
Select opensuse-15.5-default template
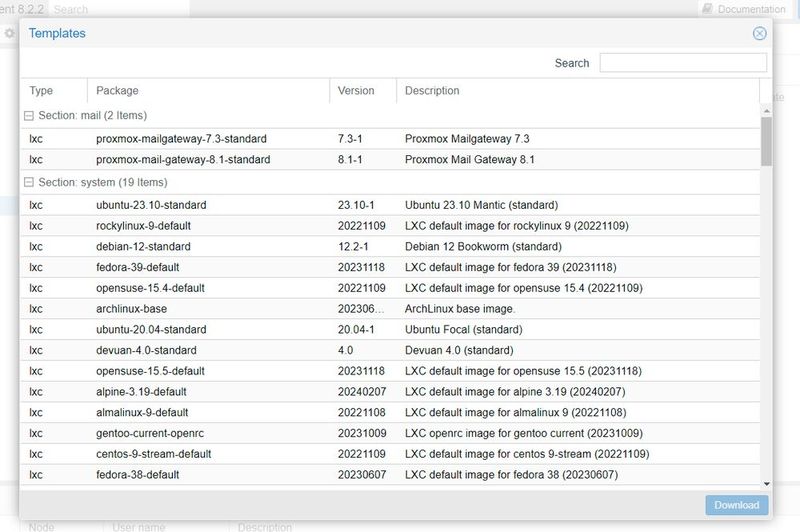click(x=390, y=371)
